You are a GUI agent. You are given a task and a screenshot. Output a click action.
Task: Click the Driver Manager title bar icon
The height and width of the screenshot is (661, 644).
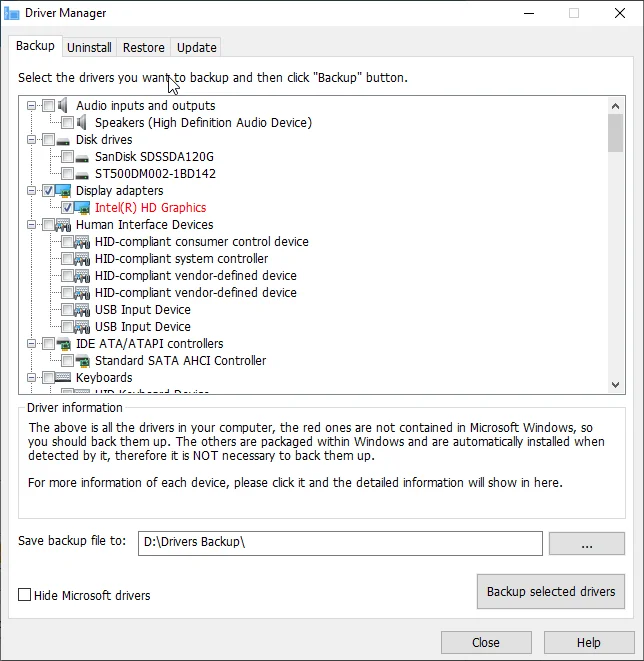point(11,13)
